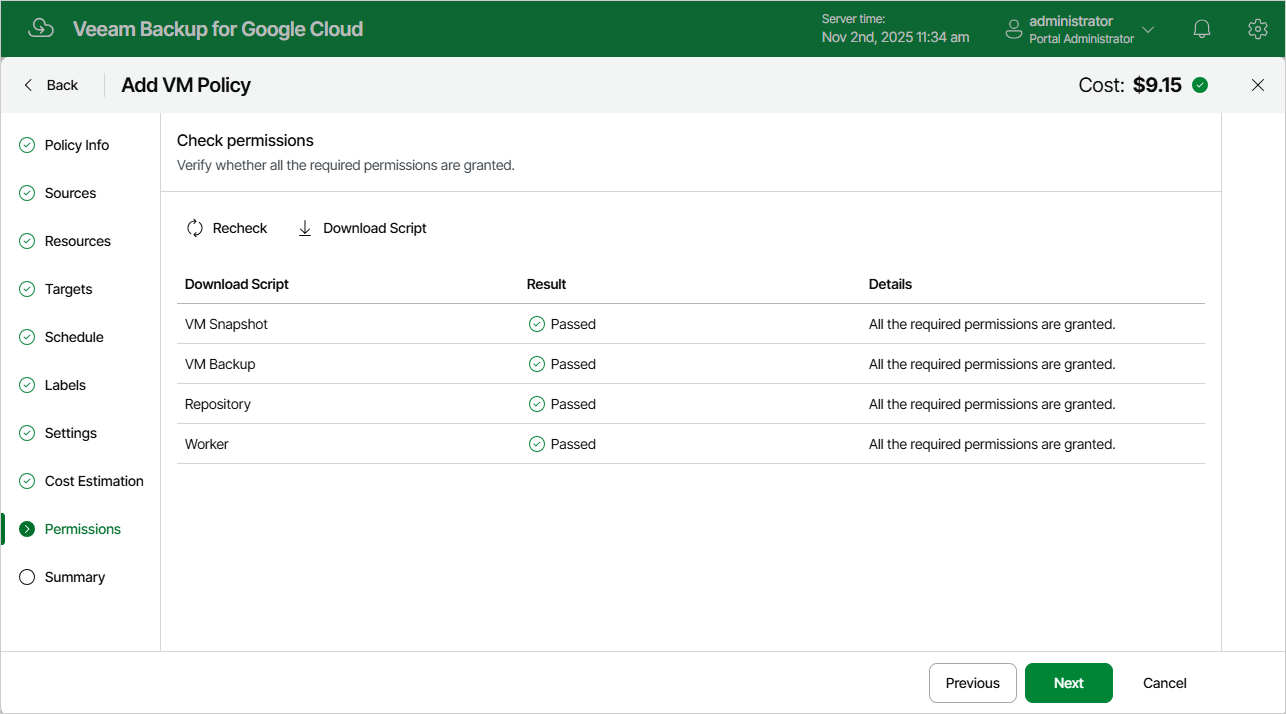Click the Targets step checkmark icon

click(27, 289)
